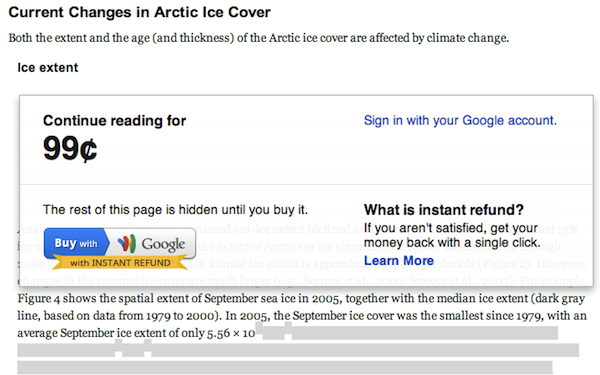The image size is (600, 375).
Task: Click the money back with a single click text
Action: (x=452, y=243)
